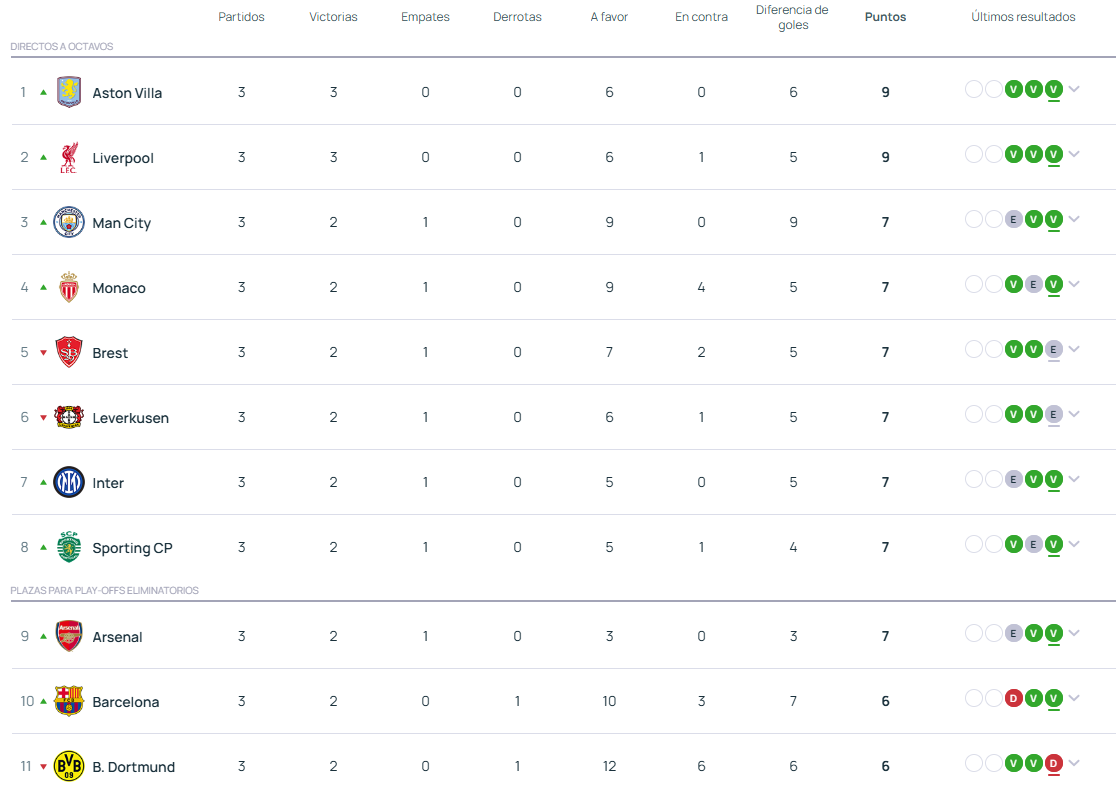Click B. Dortmund's goals-for value 12

609,767
